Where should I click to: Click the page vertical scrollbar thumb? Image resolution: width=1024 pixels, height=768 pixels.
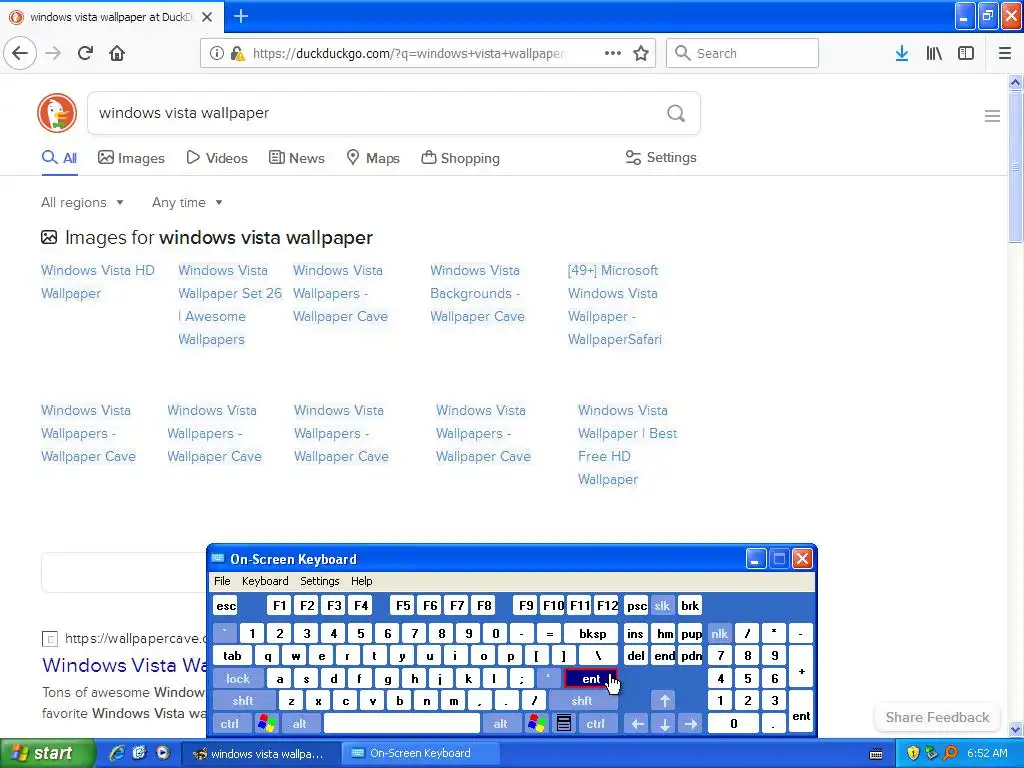[x=1016, y=167]
